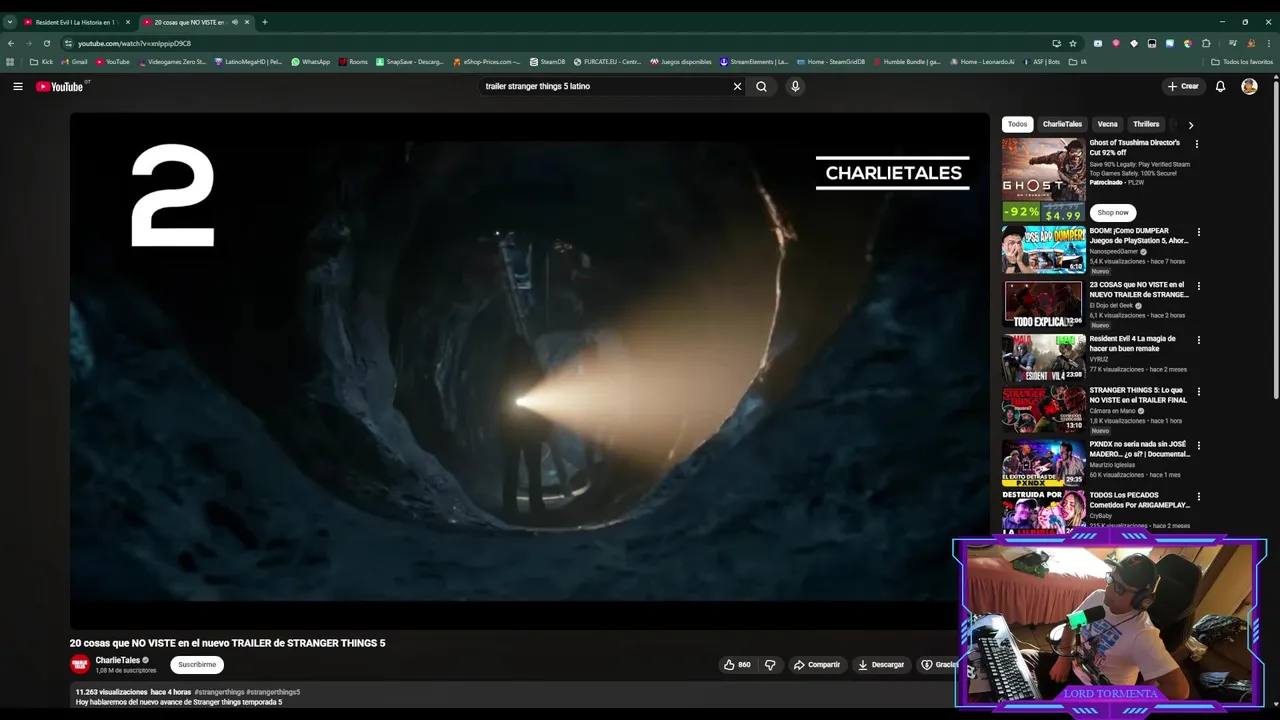Close the 20 cosas que NO VISTE tab
The width and height of the screenshot is (1280, 720).
[x=247, y=22]
